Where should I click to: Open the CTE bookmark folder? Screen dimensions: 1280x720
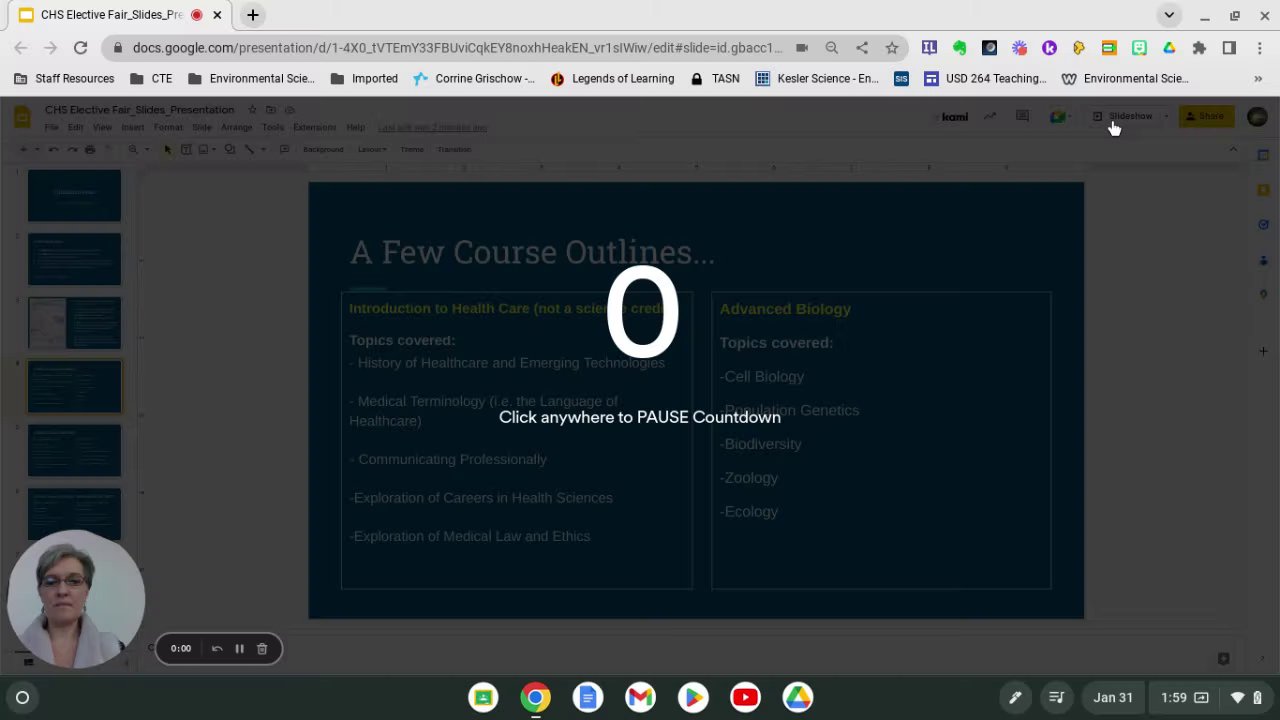(151, 78)
